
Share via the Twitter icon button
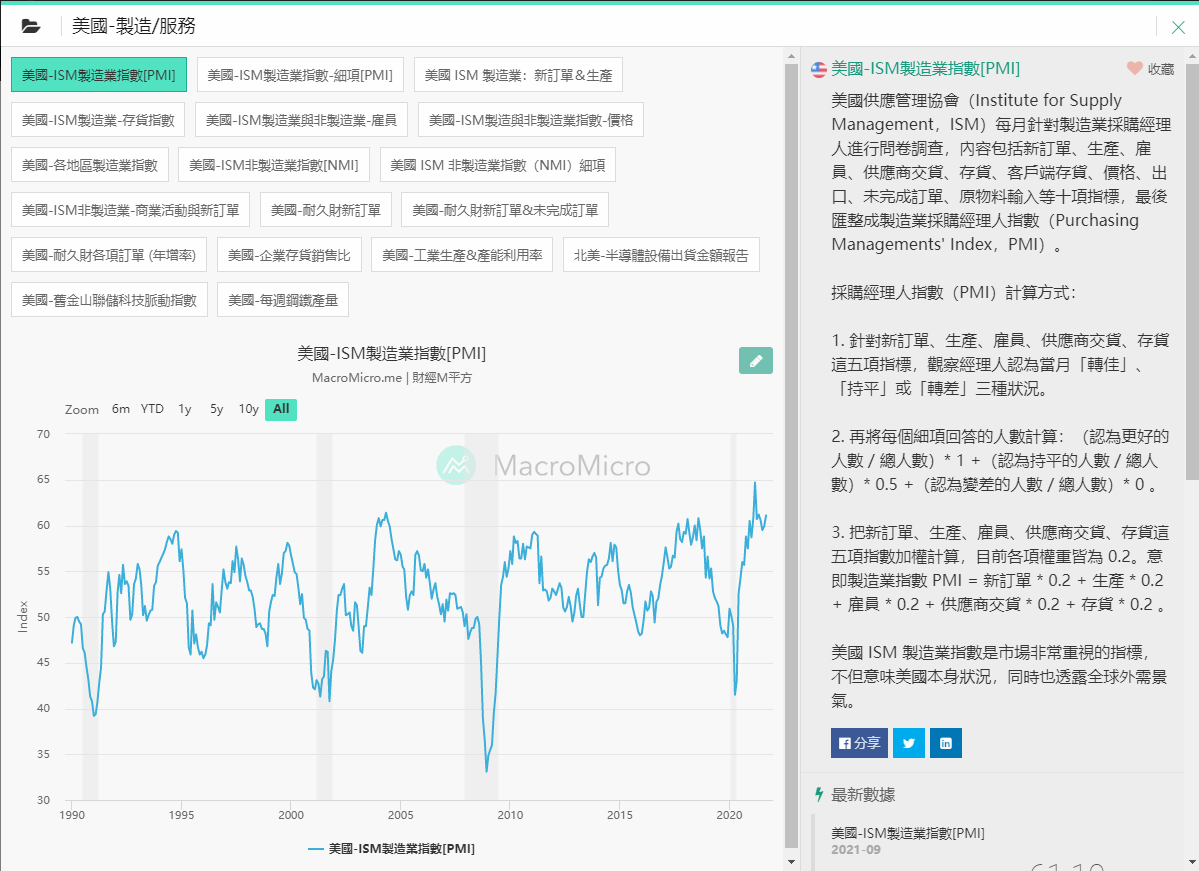click(908, 743)
